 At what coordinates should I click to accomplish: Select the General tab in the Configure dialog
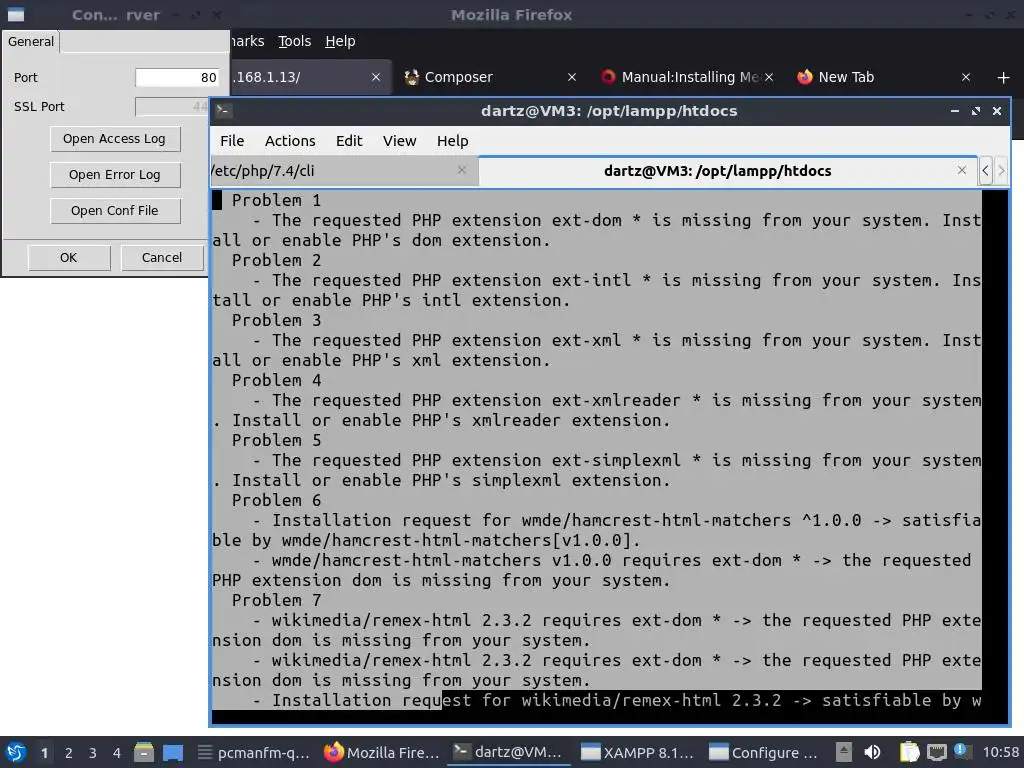coord(31,42)
